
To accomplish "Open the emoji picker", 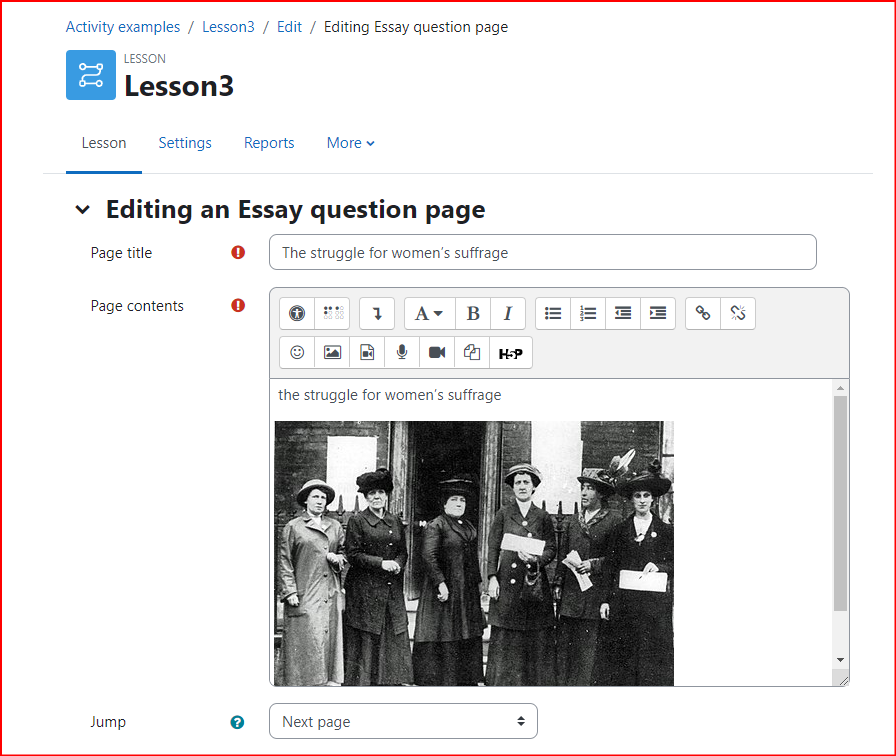I will point(297,353).
